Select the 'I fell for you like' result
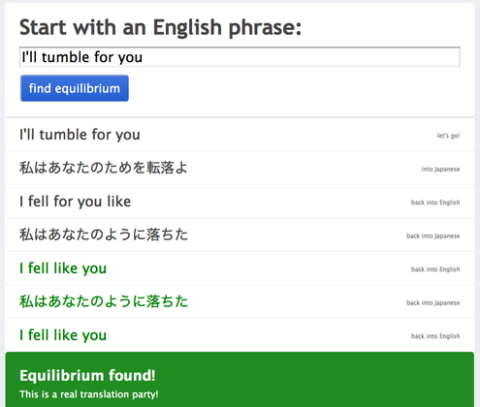This screenshot has width=480, height=407. pos(75,201)
